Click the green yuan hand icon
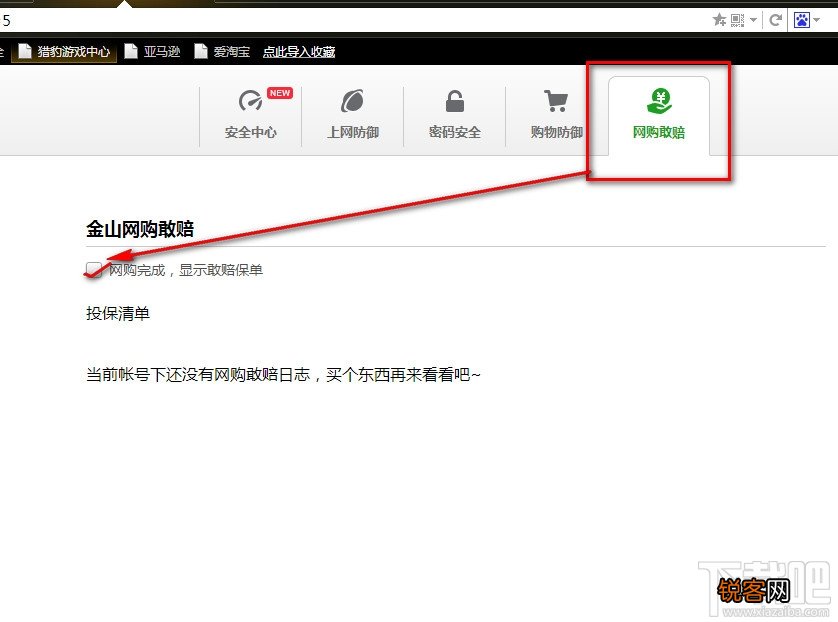Image resolution: width=838 pixels, height=622 pixels. (659, 100)
